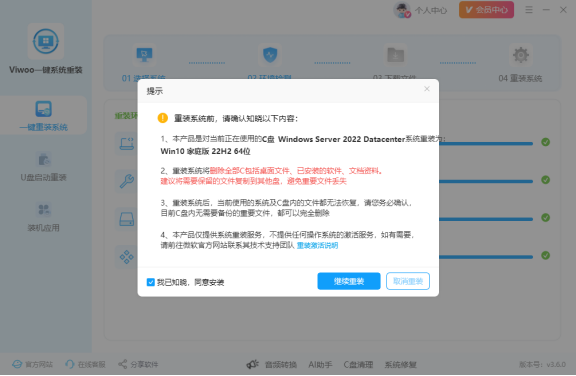Open the 会员中心 button
The height and width of the screenshot is (376, 576).
(x=486, y=10)
